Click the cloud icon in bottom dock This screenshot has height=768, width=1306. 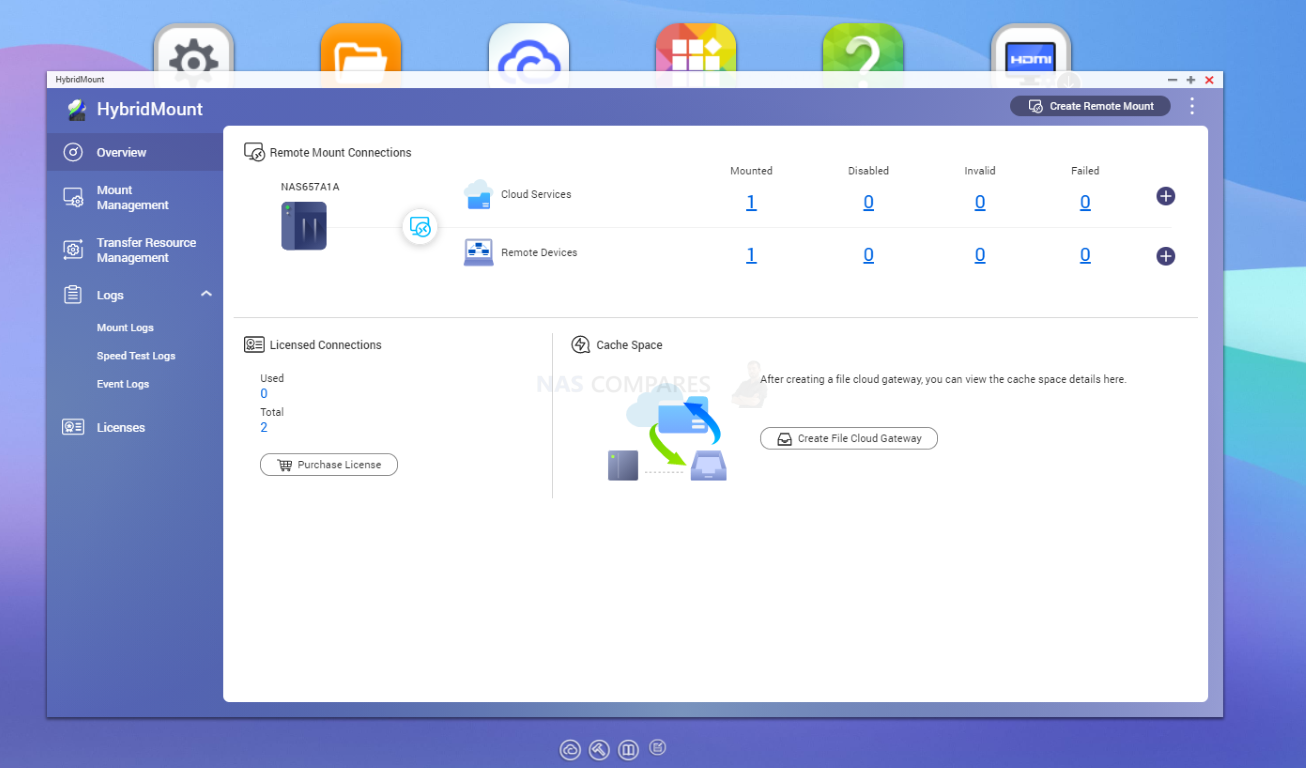pos(570,749)
